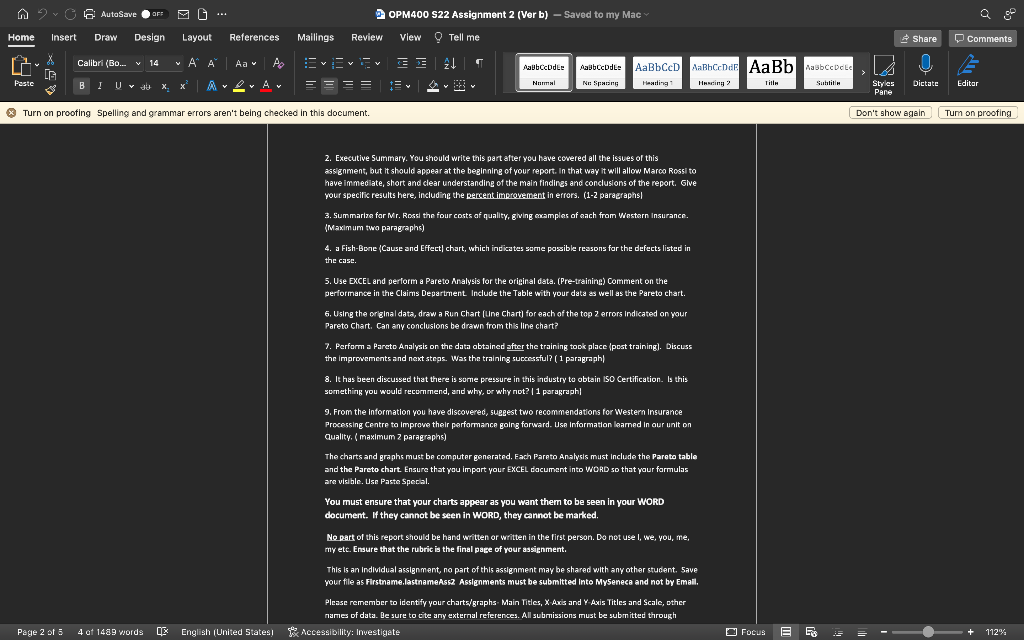Screen dimensions: 1024x640
Task: Switch to Web Layout view
Action: (811, 632)
